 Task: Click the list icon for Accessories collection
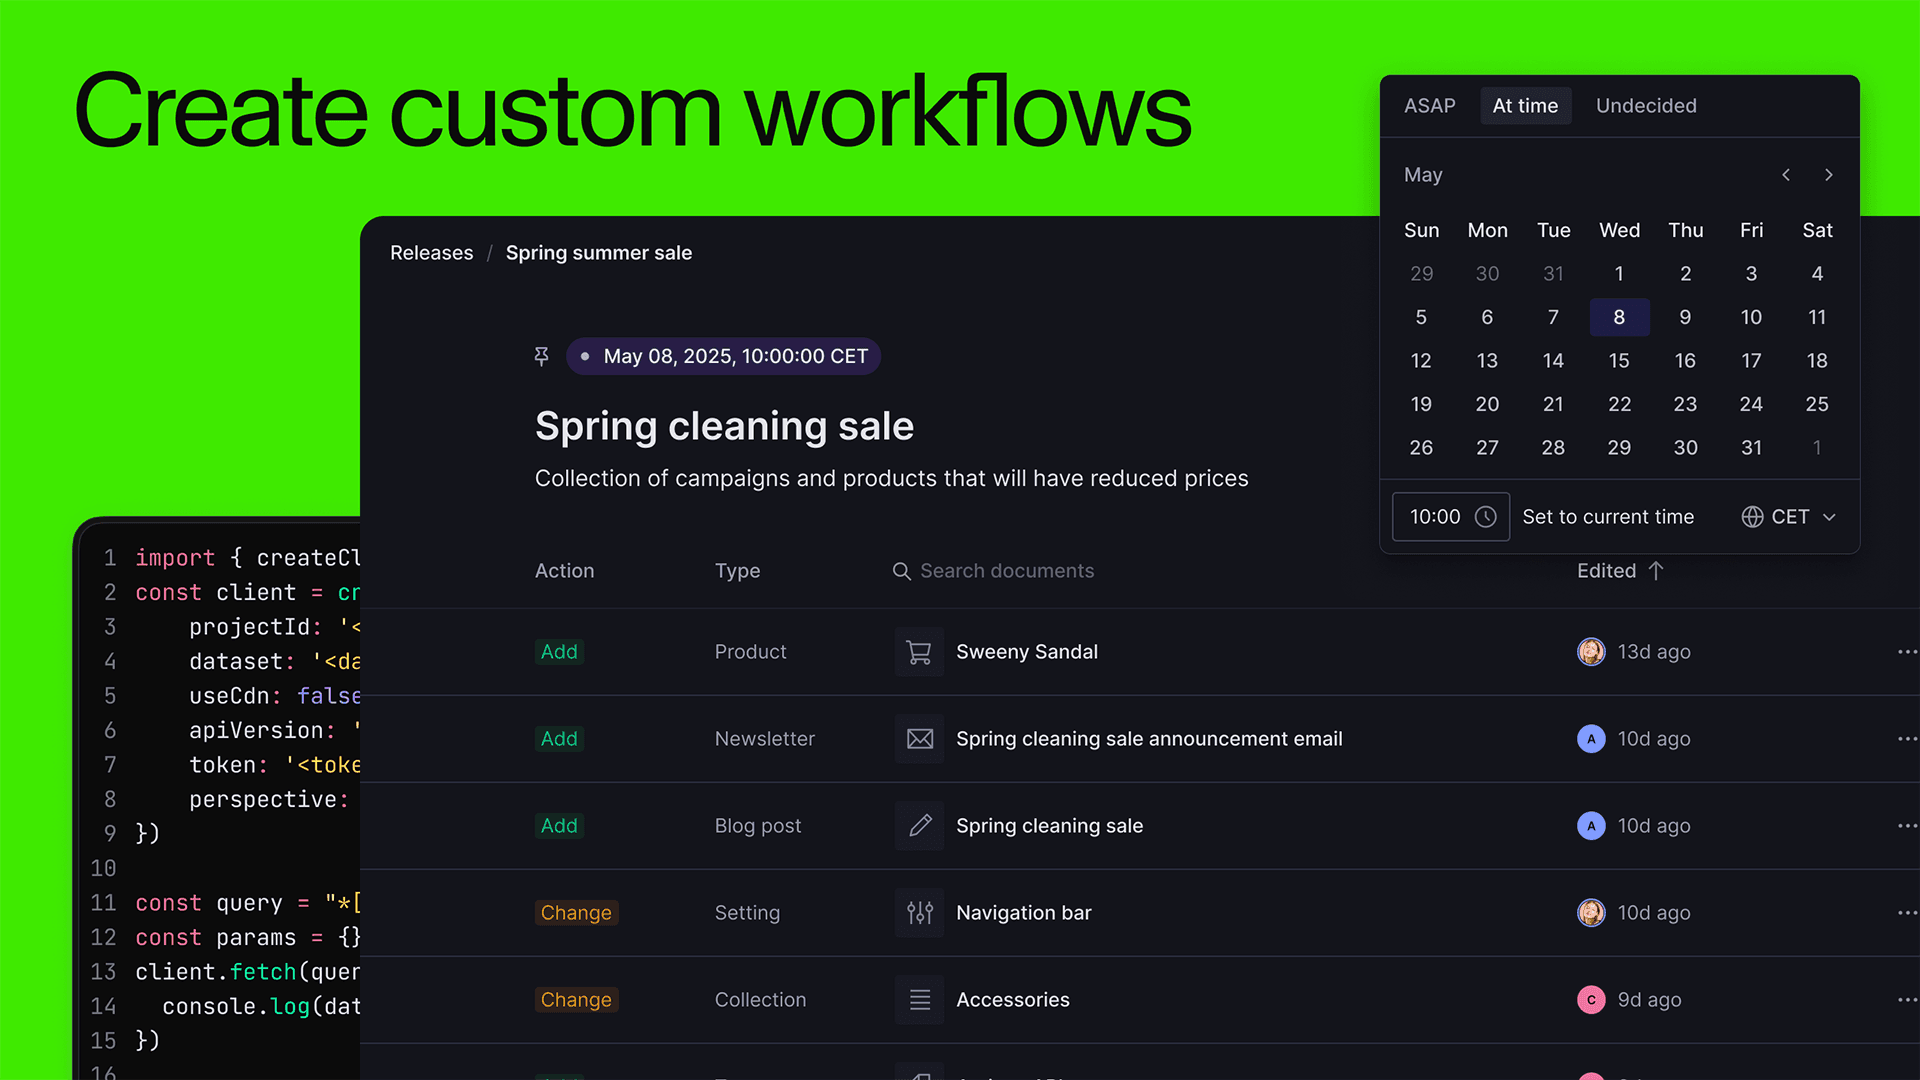(919, 1000)
